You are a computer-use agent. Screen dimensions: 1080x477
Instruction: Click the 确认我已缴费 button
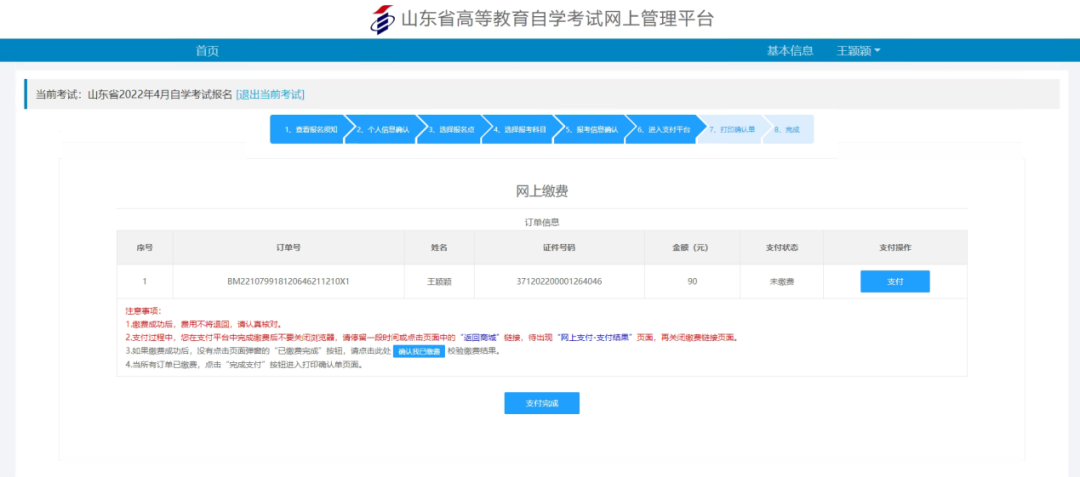click(419, 352)
